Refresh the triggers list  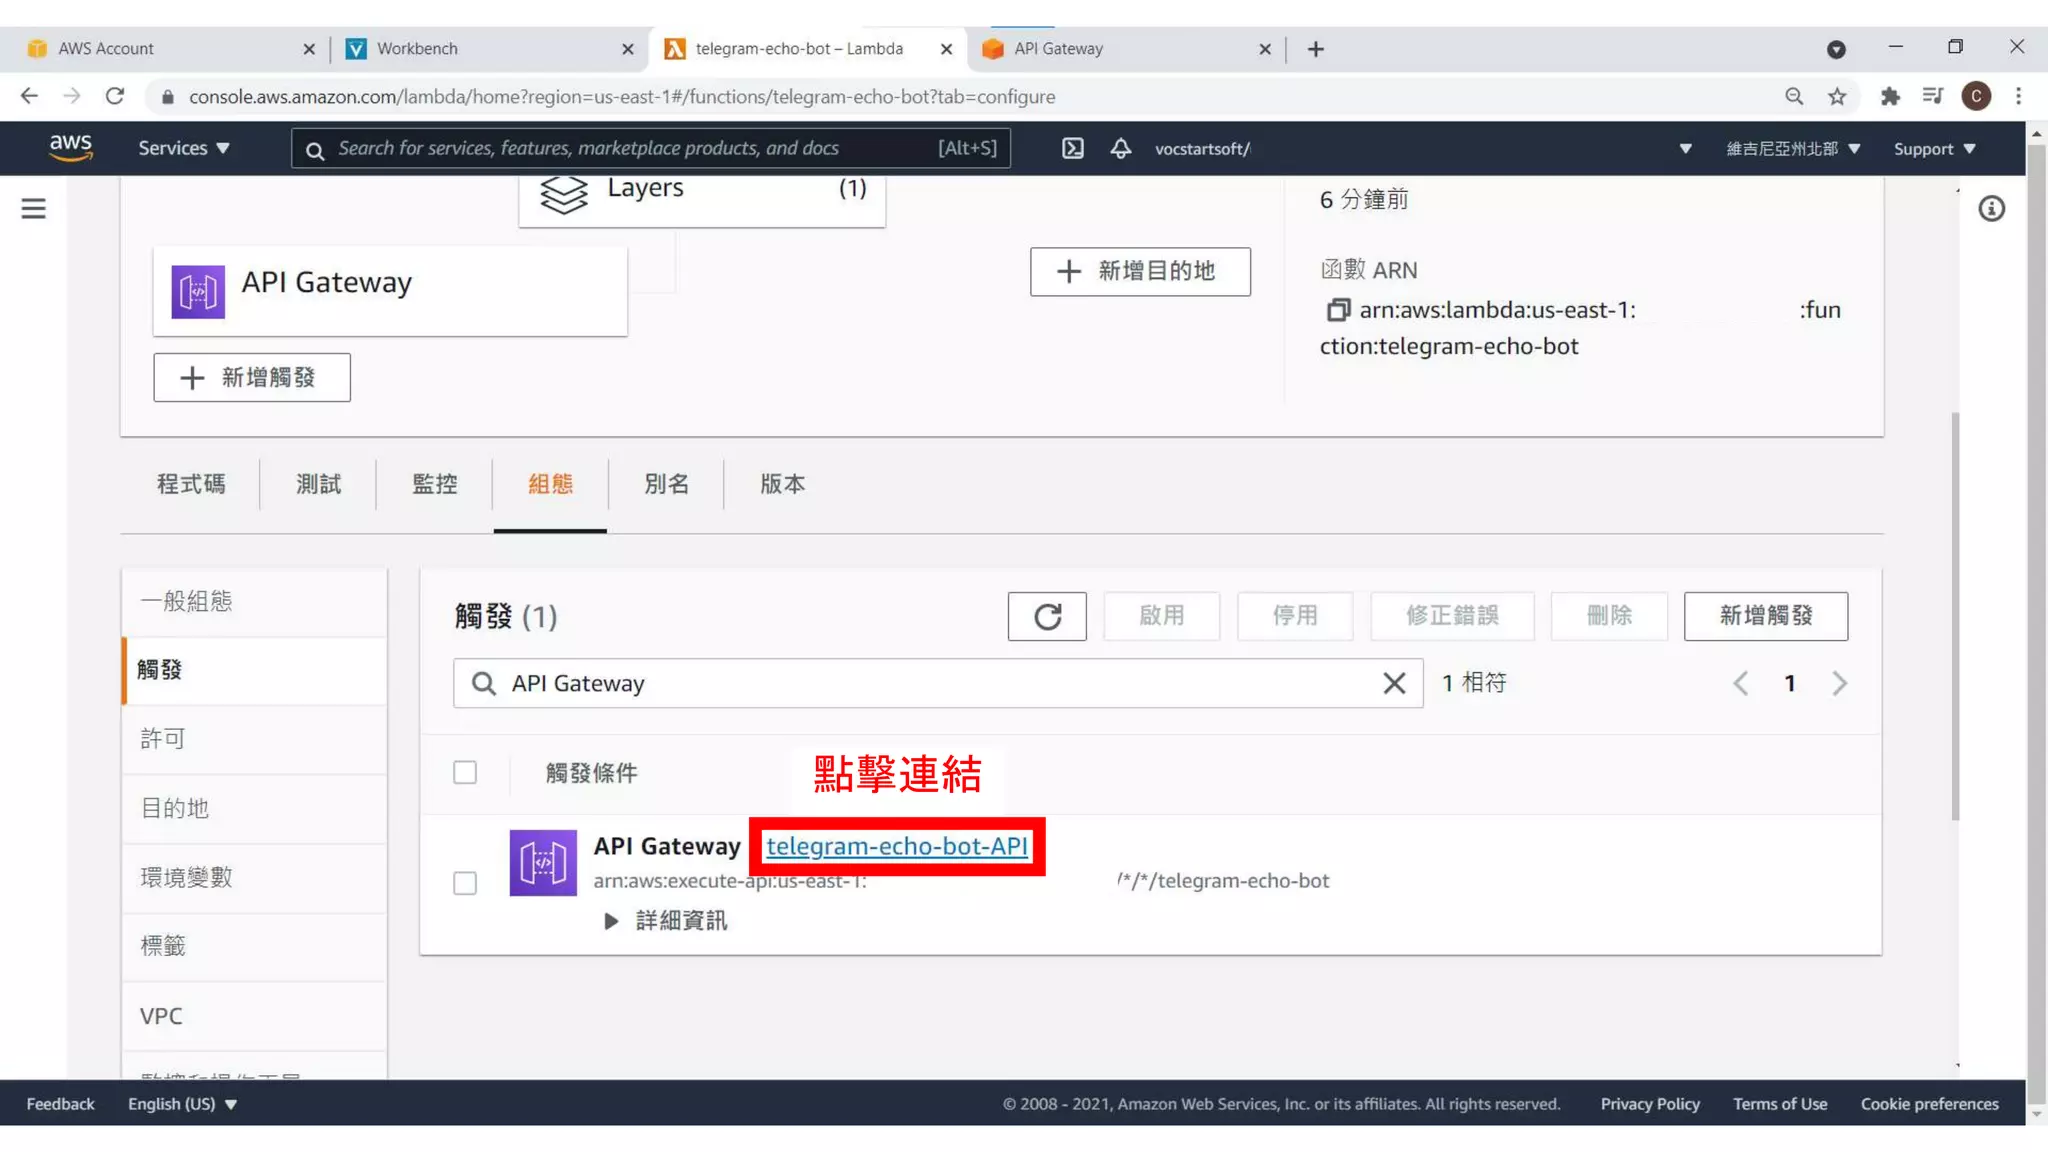1047,616
